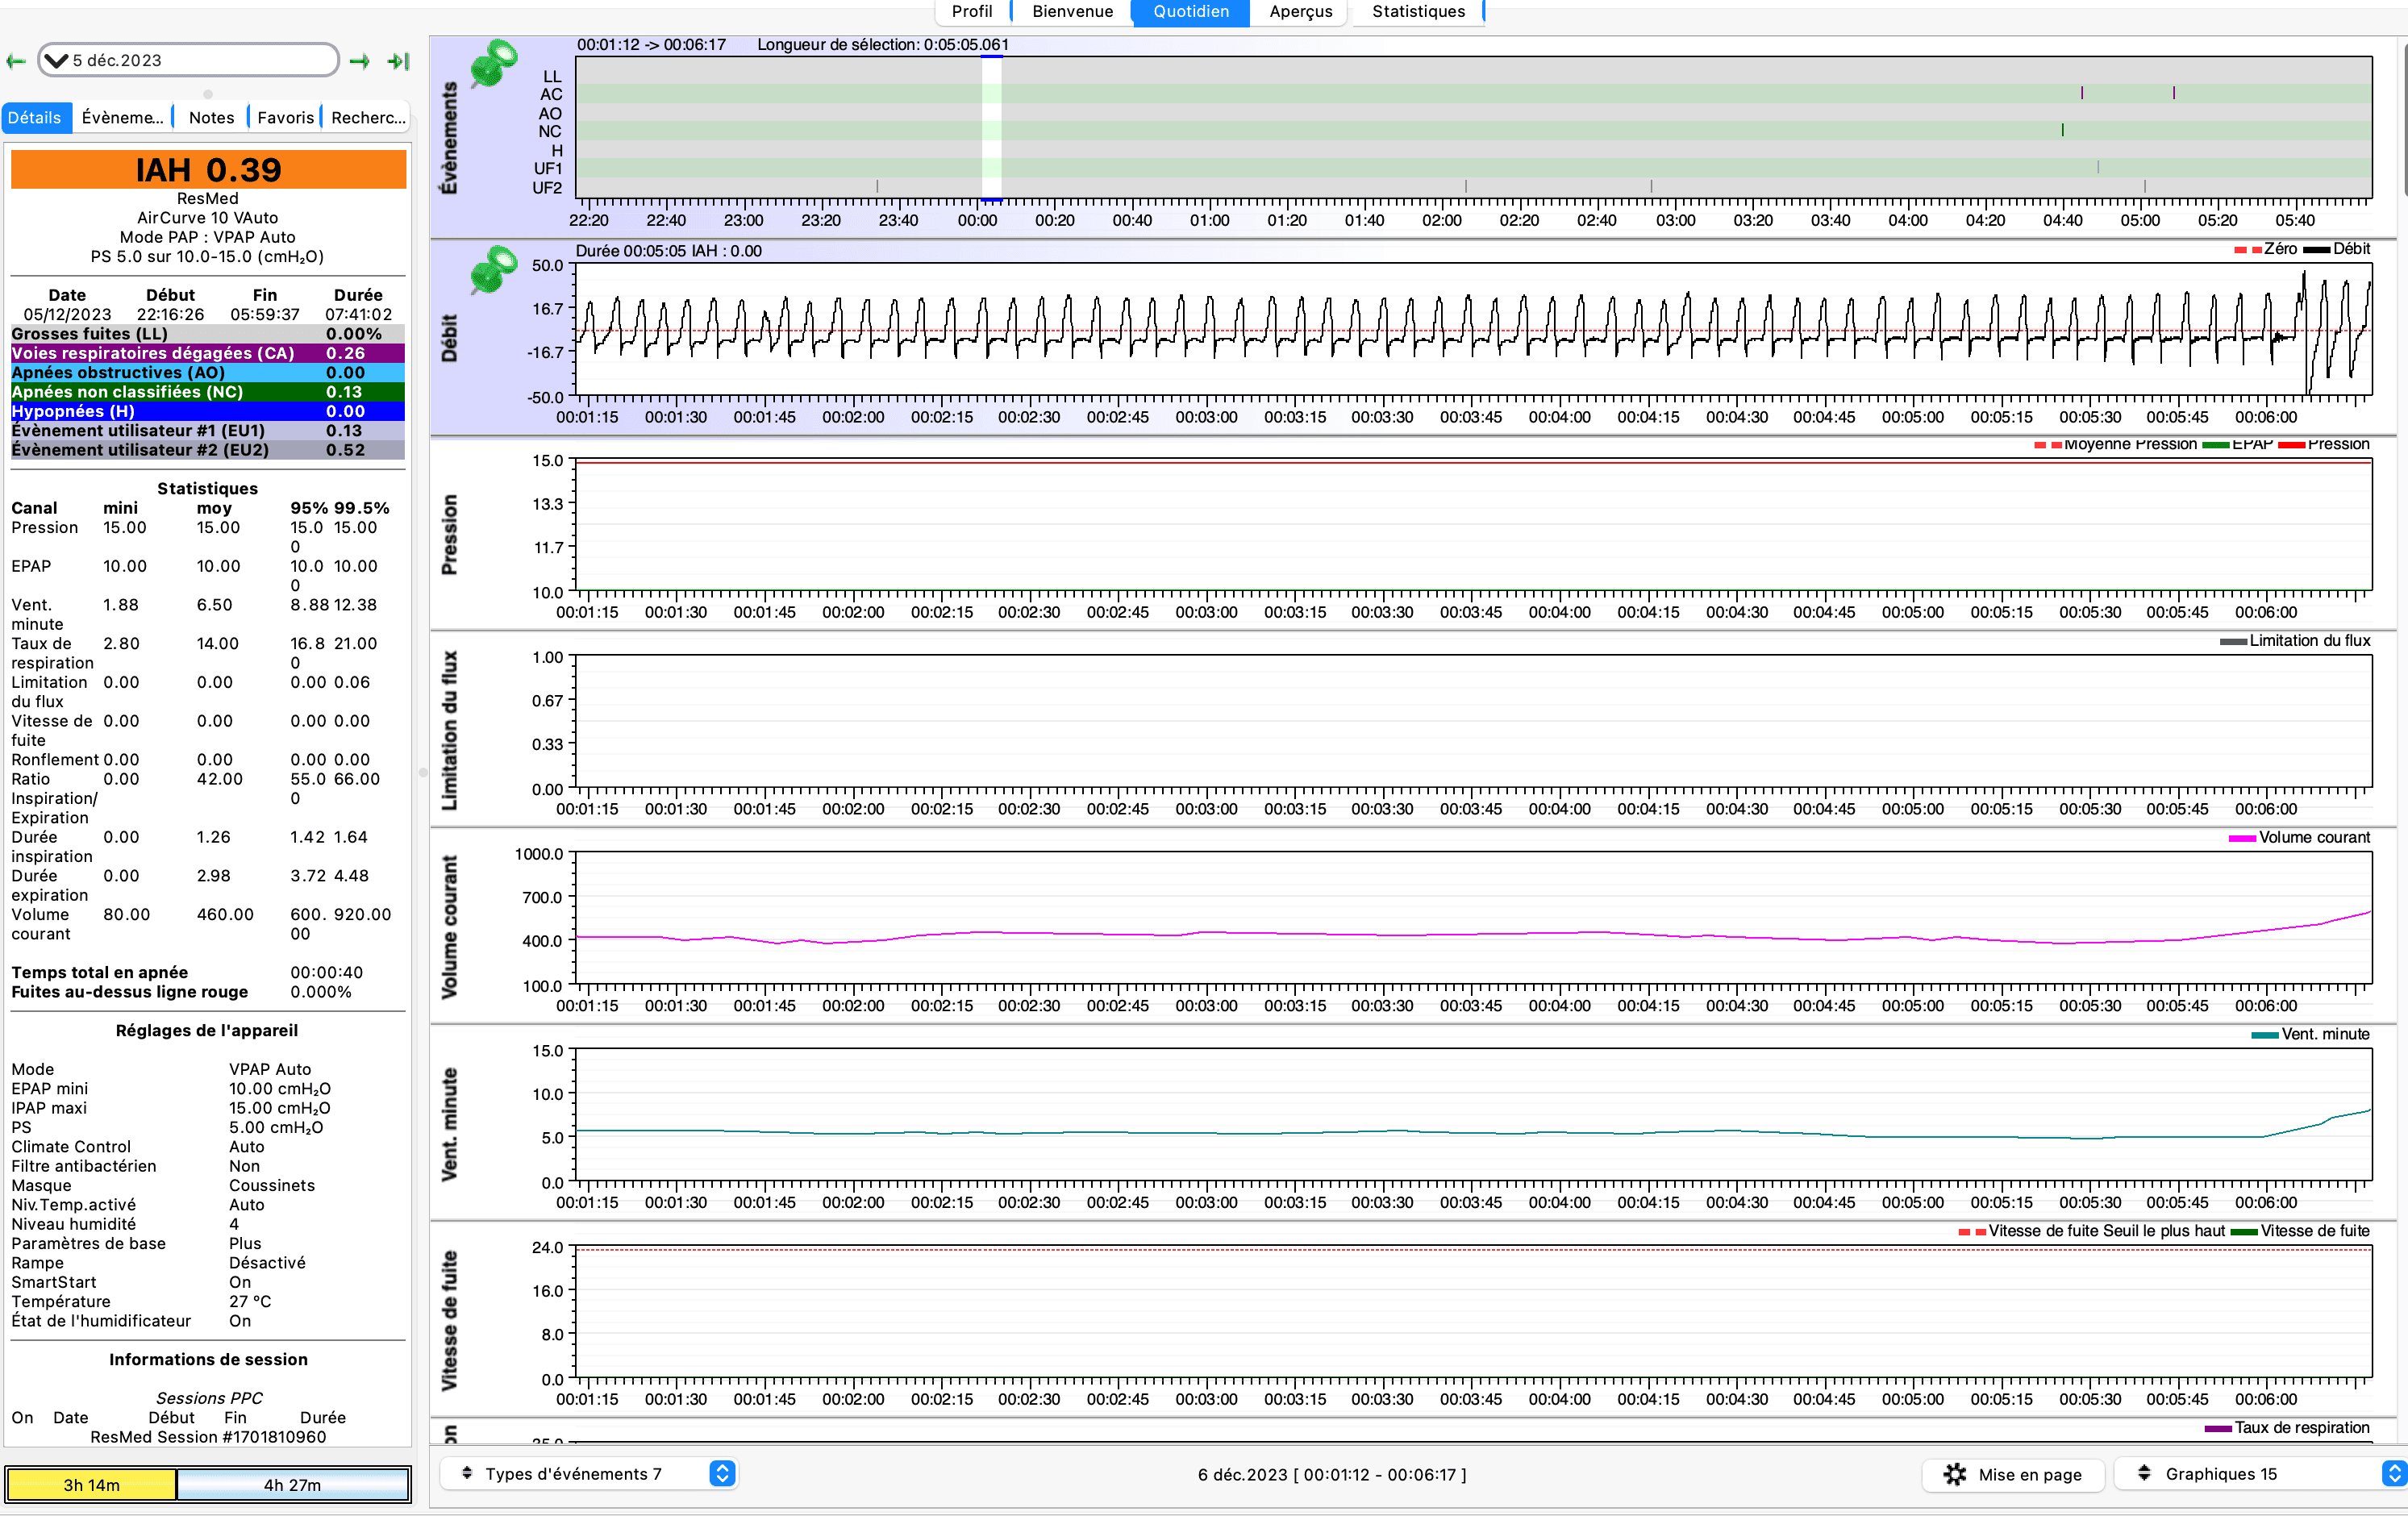The image size is (2408, 1516).
Task: Switch to the Bienvenue tab
Action: [x=1072, y=11]
